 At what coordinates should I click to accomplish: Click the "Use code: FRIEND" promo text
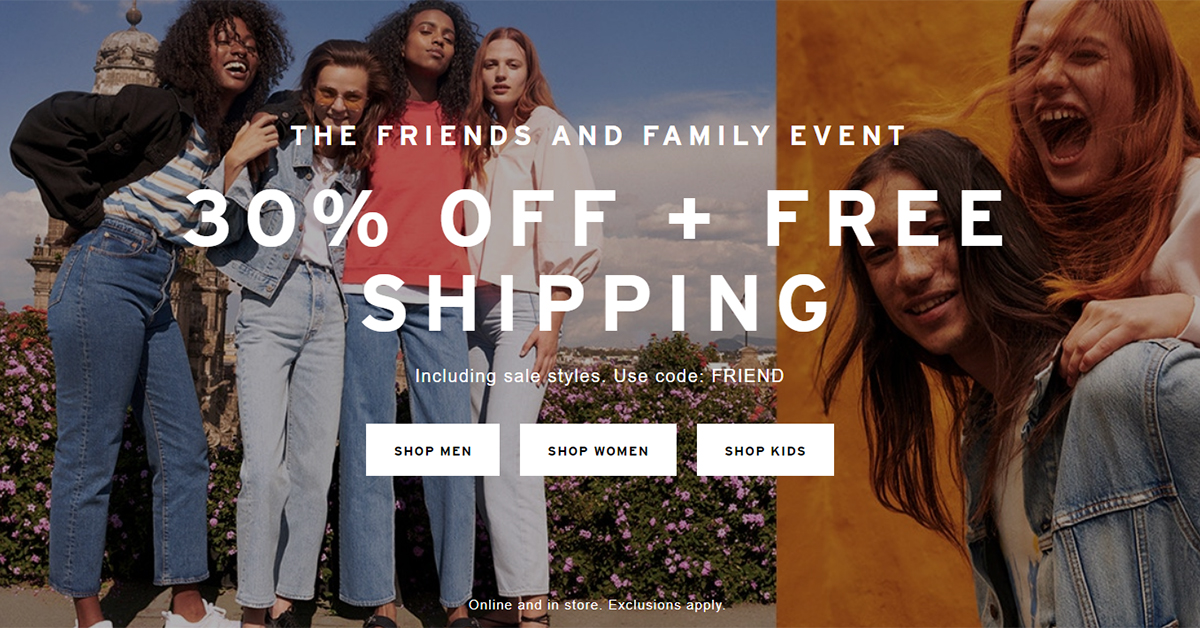pos(698,376)
